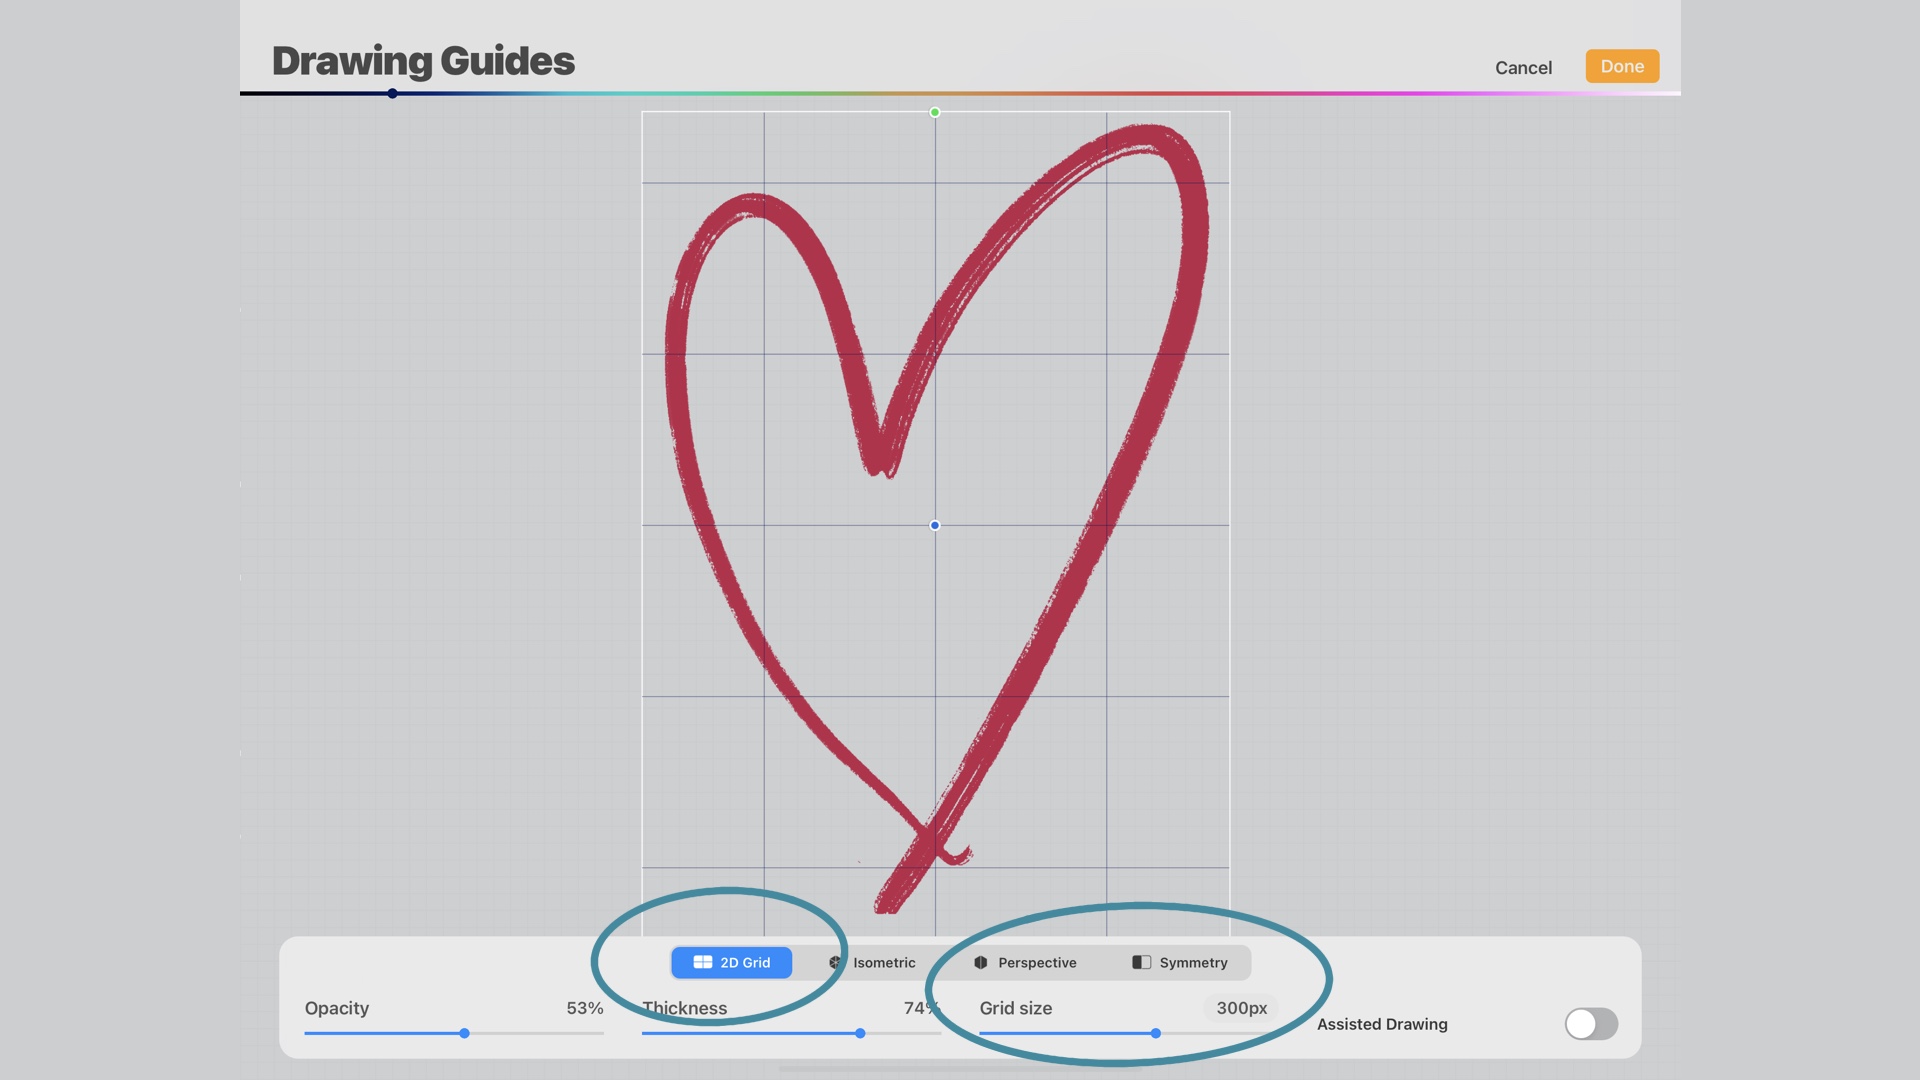Click the Assisted Drawing label
Viewport: 1920px width, 1080px height.
(x=1382, y=1024)
